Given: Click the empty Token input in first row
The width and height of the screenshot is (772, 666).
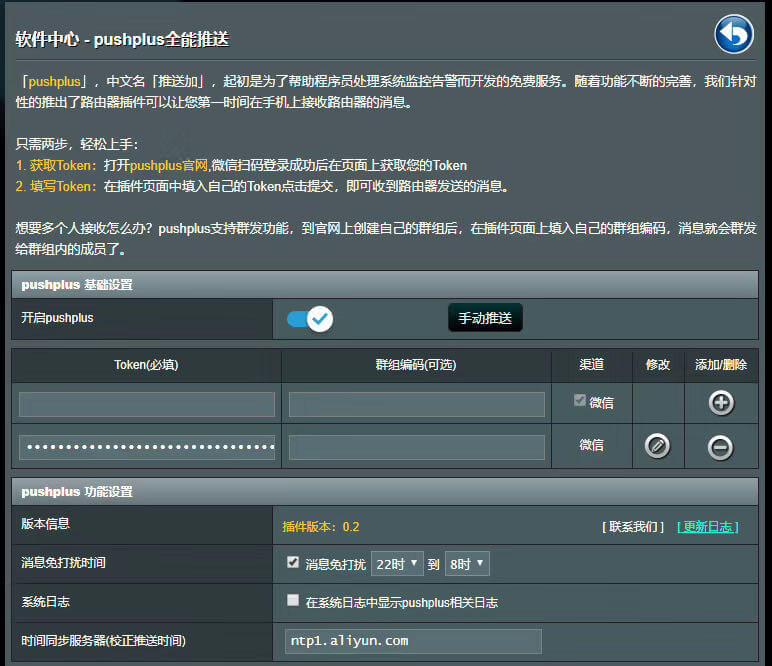Looking at the screenshot, I should pyautogui.click(x=147, y=404).
